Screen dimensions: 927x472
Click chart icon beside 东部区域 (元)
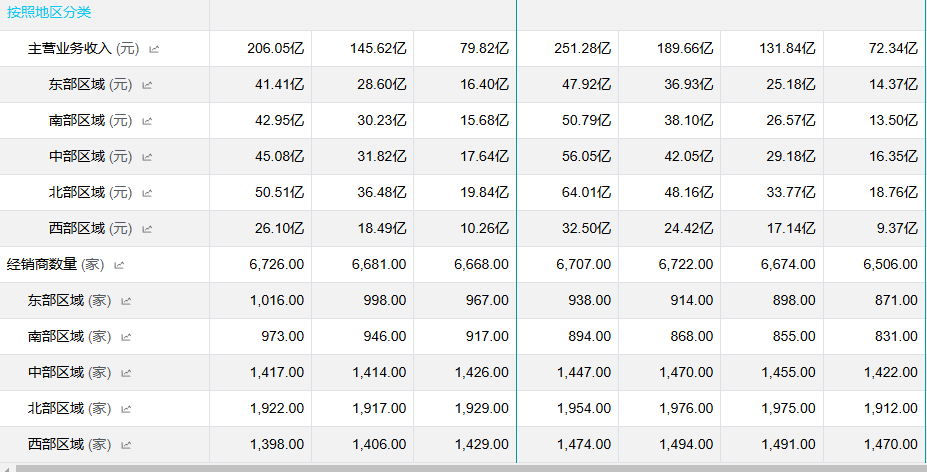pyautogui.click(x=147, y=85)
